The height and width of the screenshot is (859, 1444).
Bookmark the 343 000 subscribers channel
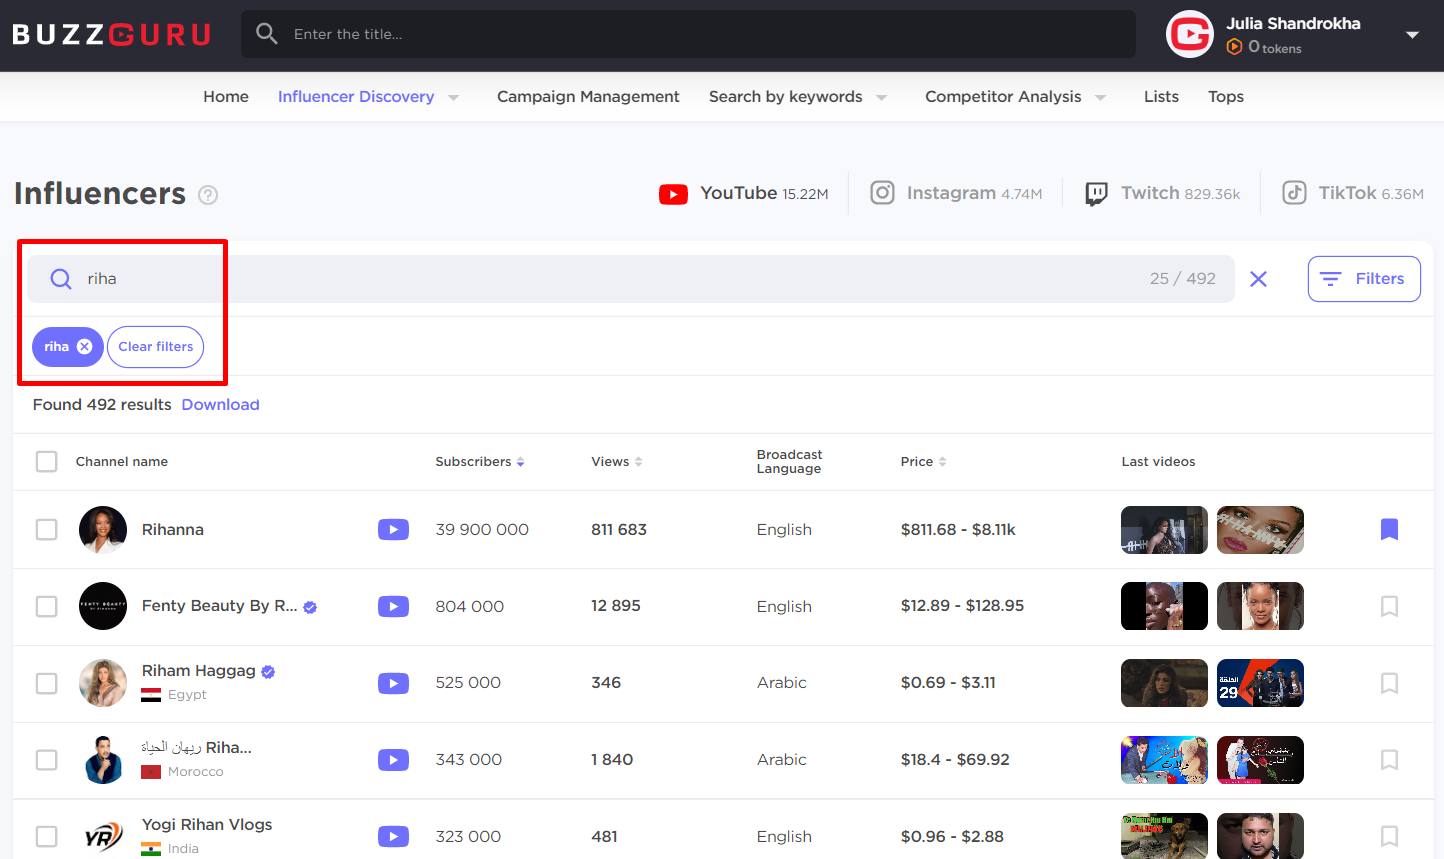click(x=1389, y=760)
